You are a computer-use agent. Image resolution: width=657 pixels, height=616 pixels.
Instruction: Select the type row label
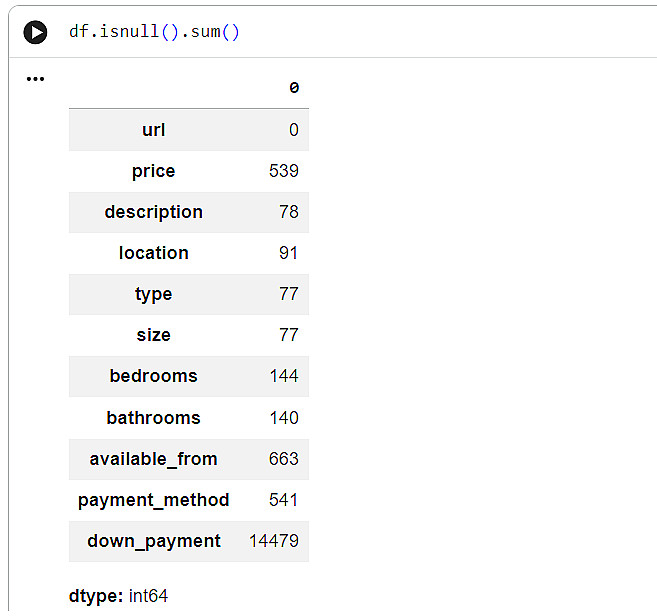tap(153, 294)
